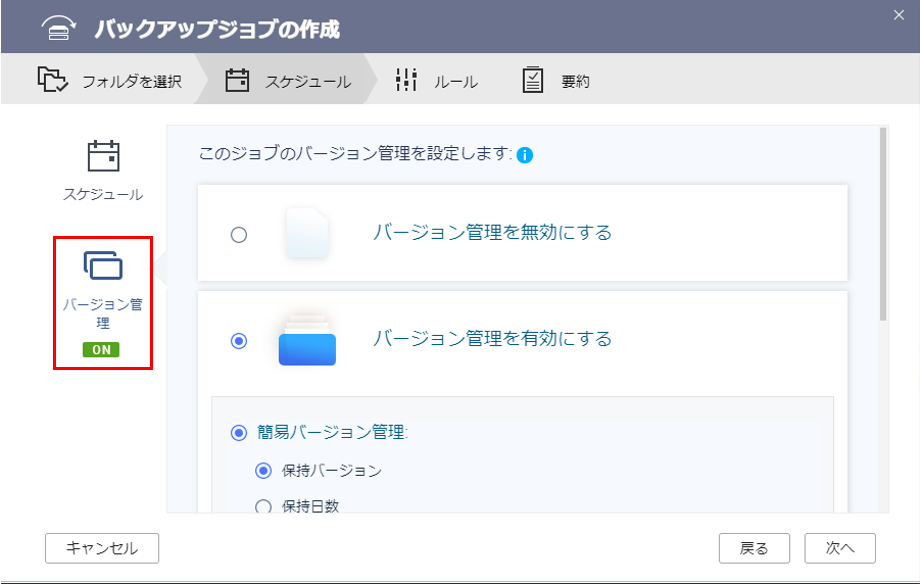Click the blue info icon beside heading
Viewport: 920px width, 584px height.
click(x=525, y=155)
